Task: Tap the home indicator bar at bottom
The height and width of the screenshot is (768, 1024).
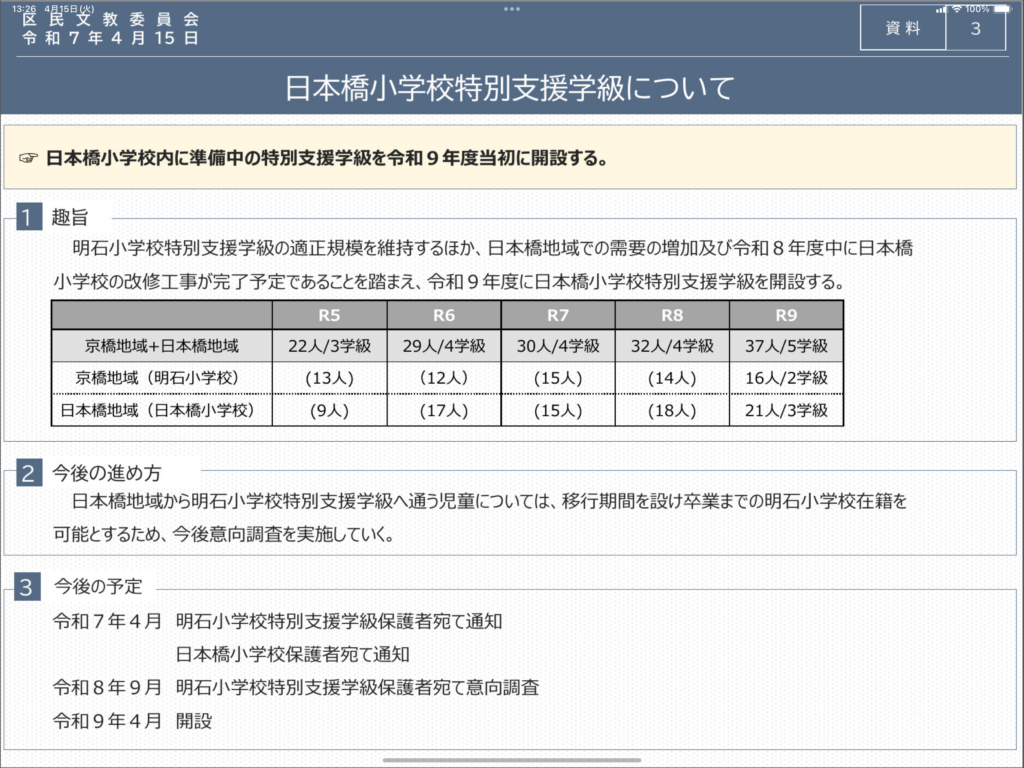Action: [x=511, y=760]
